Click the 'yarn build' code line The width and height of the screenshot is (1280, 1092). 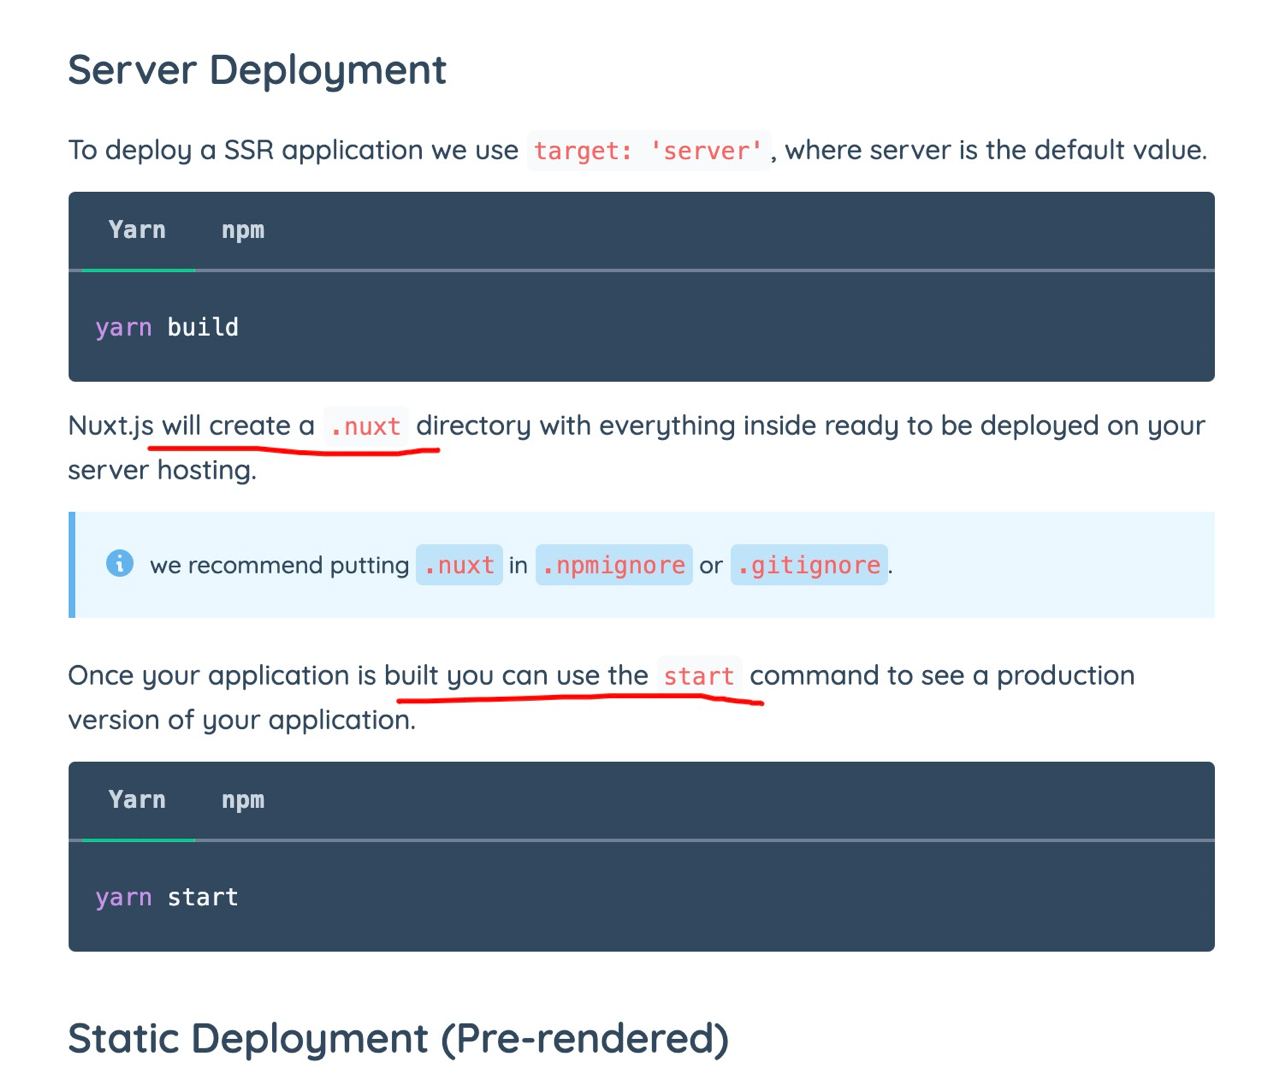[167, 327]
